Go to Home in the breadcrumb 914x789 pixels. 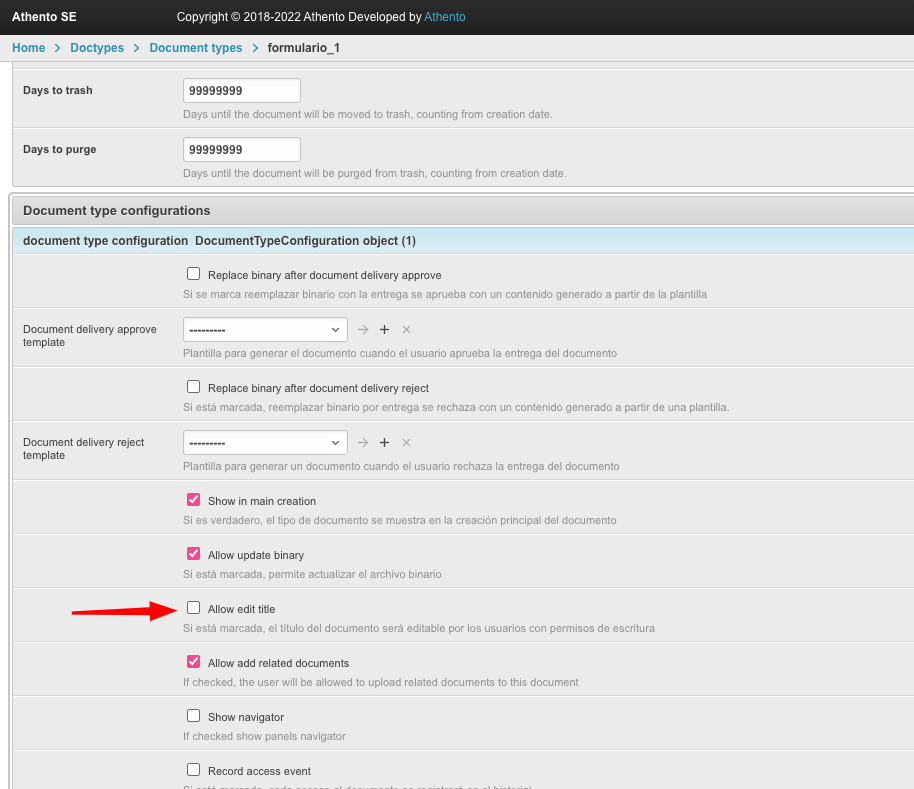coord(28,48)
